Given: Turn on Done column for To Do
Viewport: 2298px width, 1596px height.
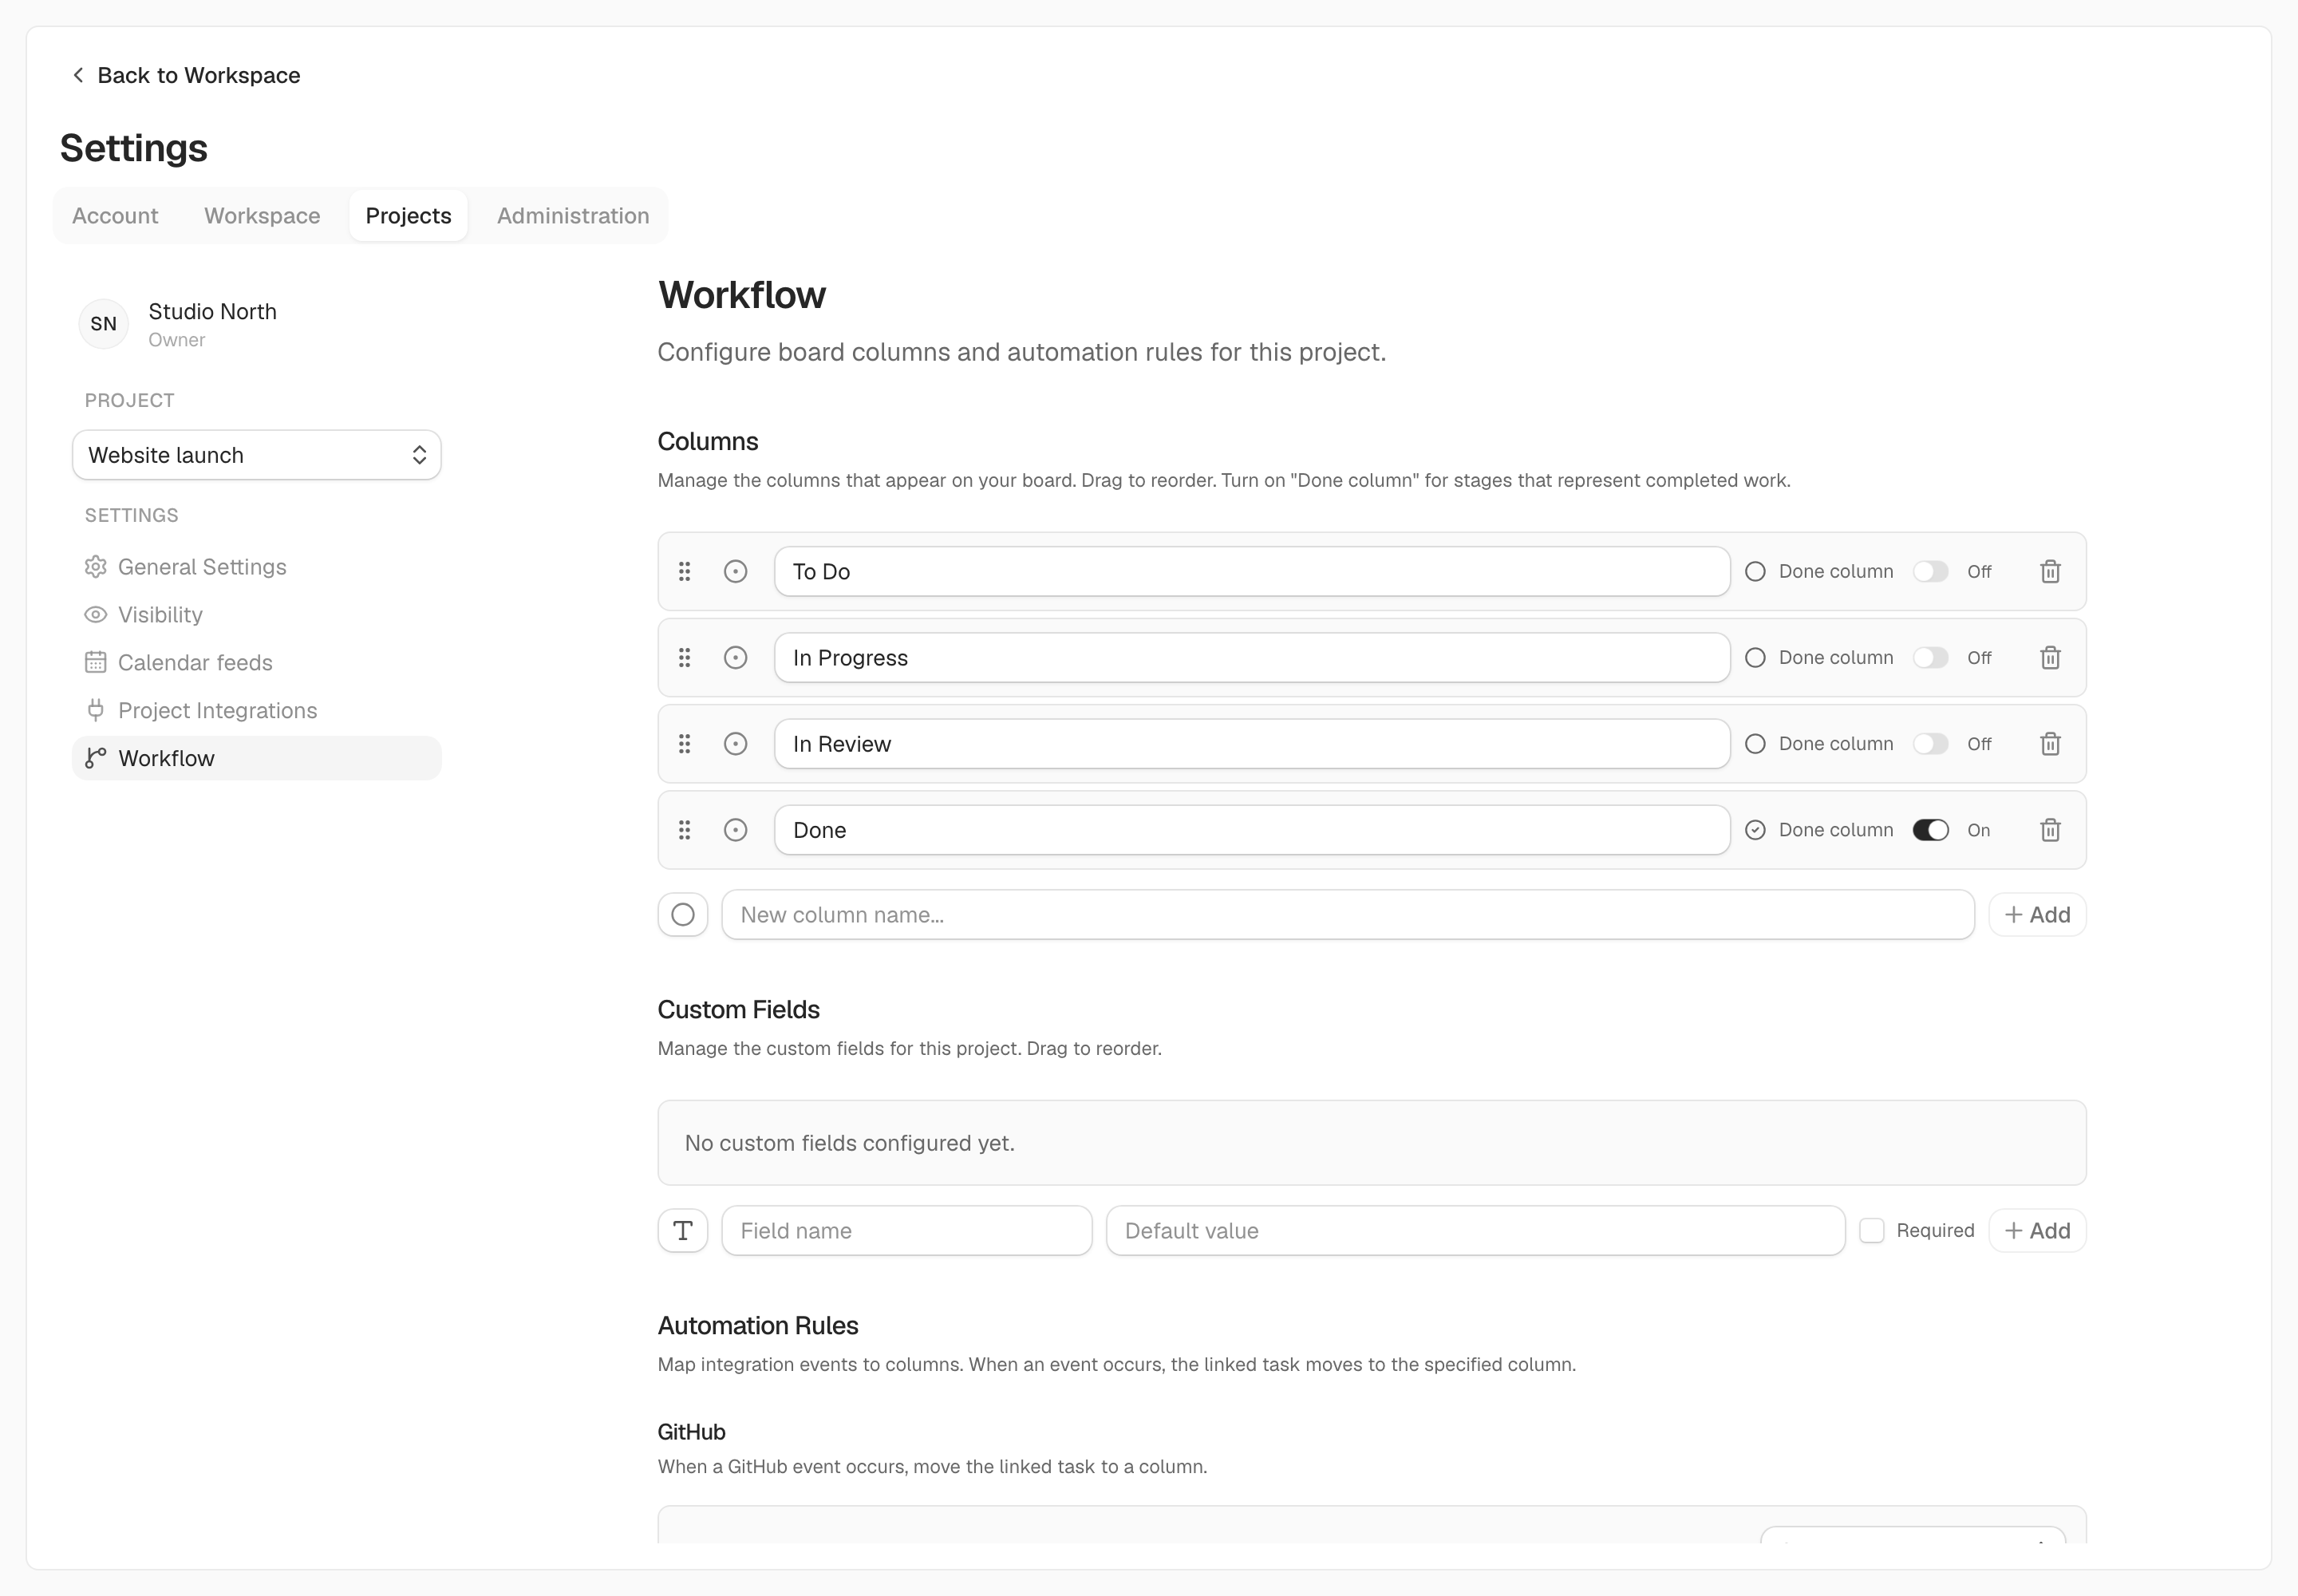Looking at the screenshot, I should coord(1930,571).
